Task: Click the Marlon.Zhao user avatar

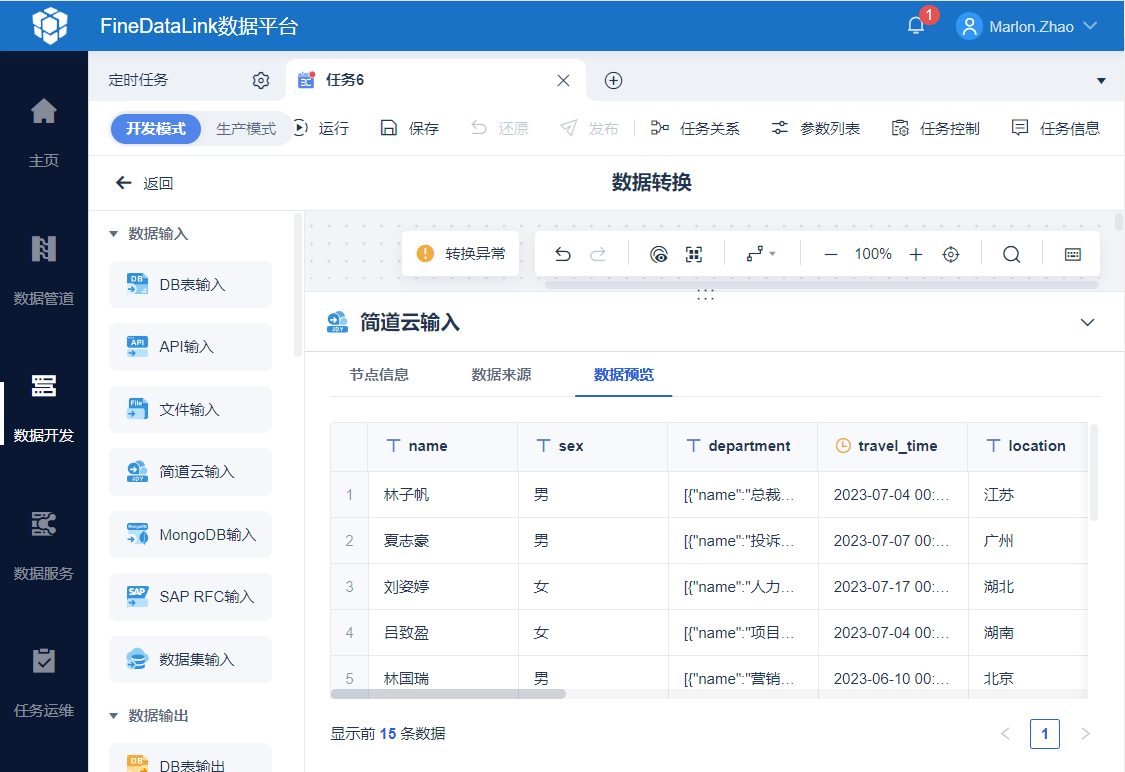Action: (x=969, y=27)
